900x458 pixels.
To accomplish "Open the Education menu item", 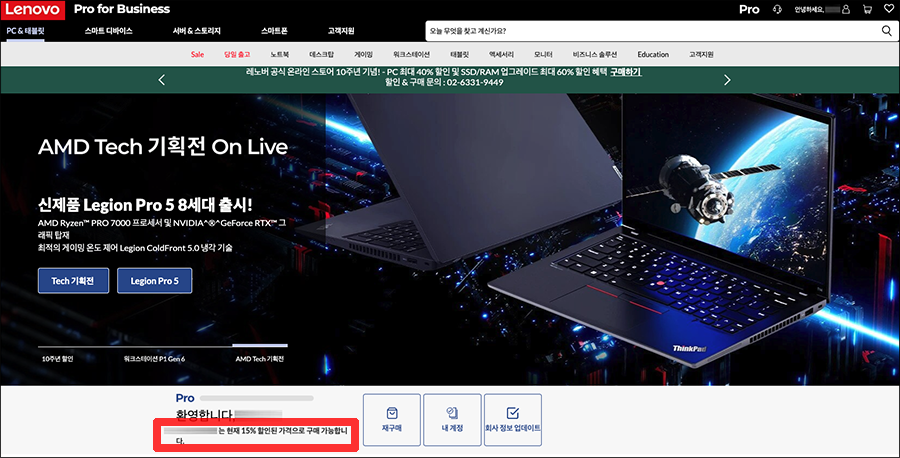I will 653,55.
